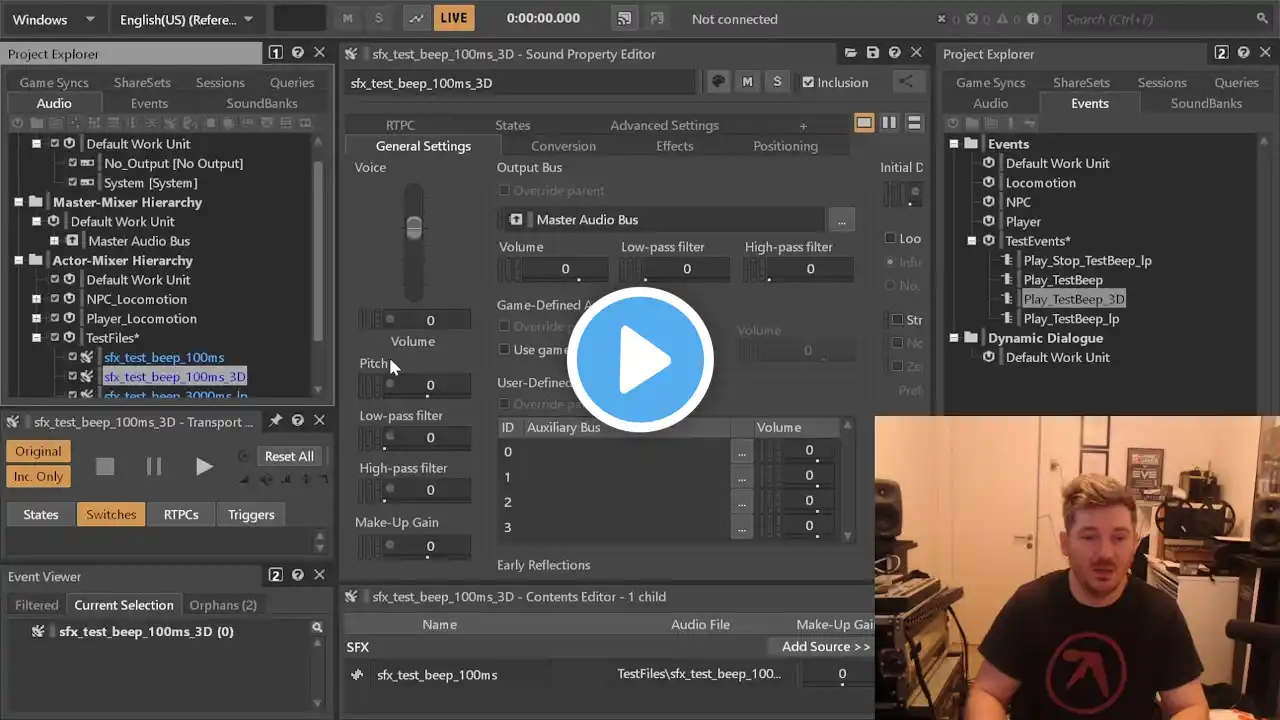Mute the sound with the M button
This screenshot has width=1280, height=720.
pyautogui.click(x=747, y=82)
